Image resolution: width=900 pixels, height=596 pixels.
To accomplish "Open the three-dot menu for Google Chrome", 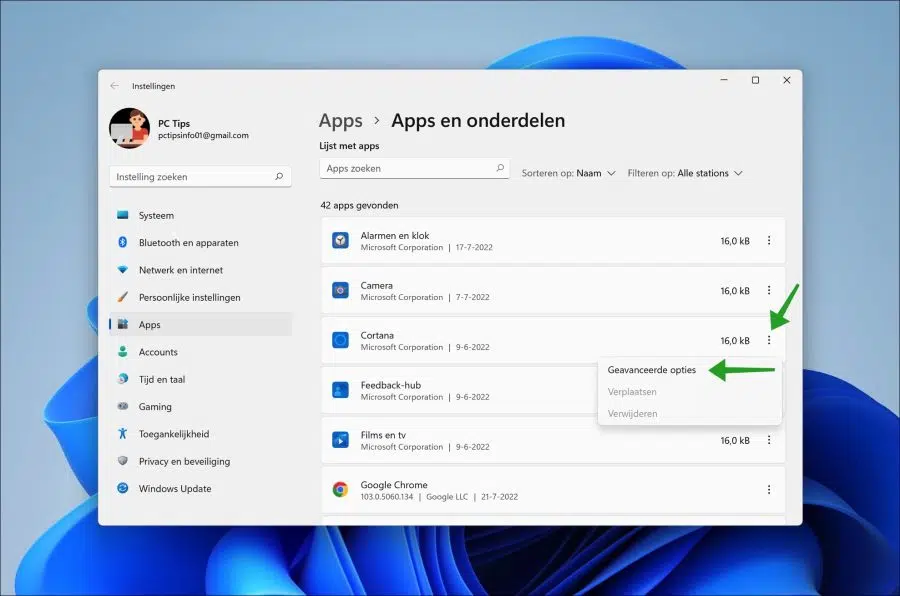I will [x=769, y=490].
